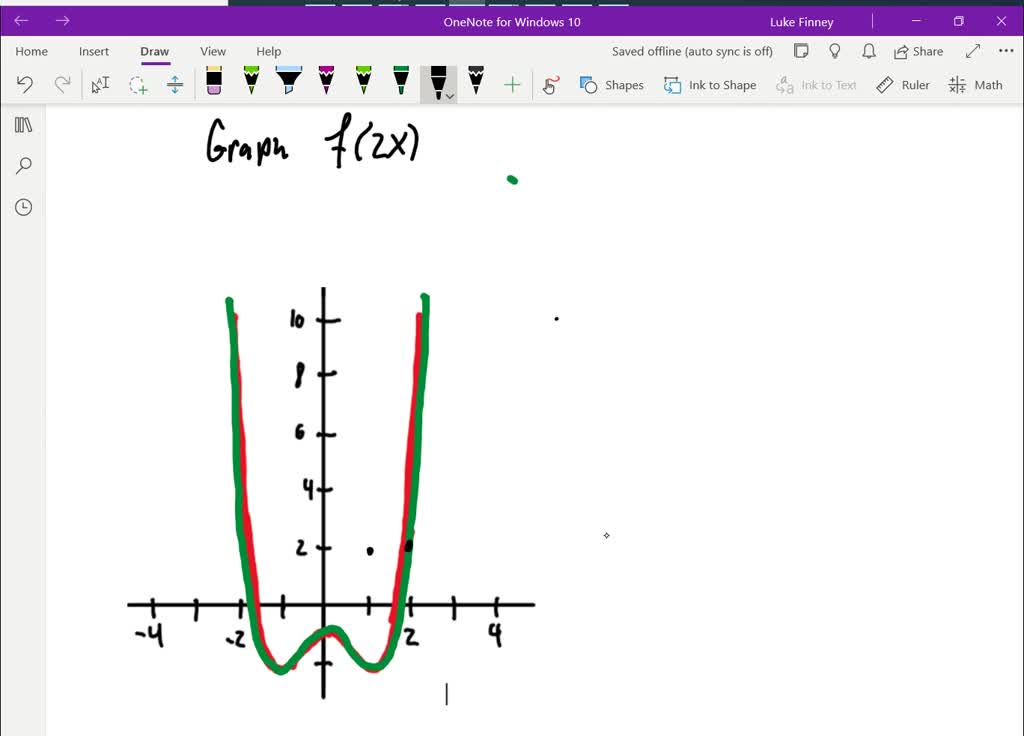Image resolution: width=1024 pixels, height=736 pixels.
Task: Switch to the Insert tab
Action: click(94, 51)
